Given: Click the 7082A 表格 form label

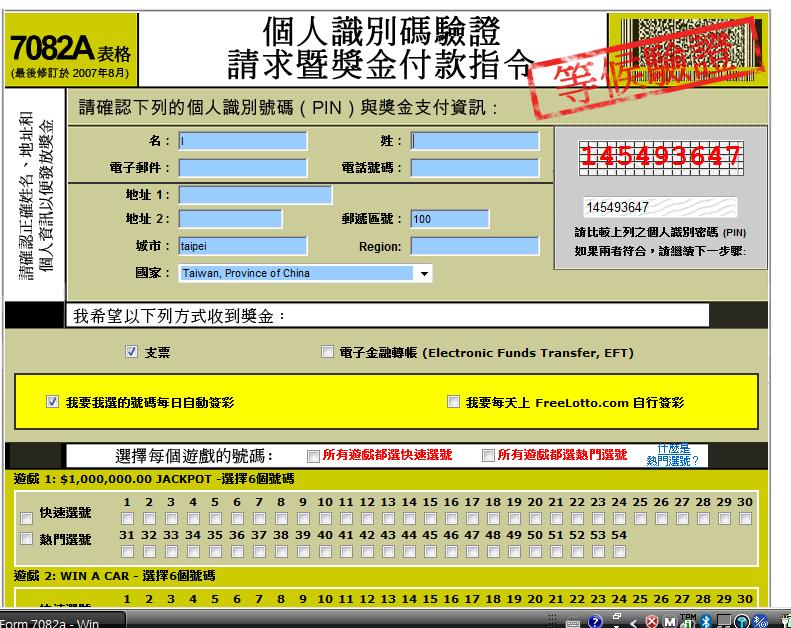Looking at the screenshot, I should [70, 49].
